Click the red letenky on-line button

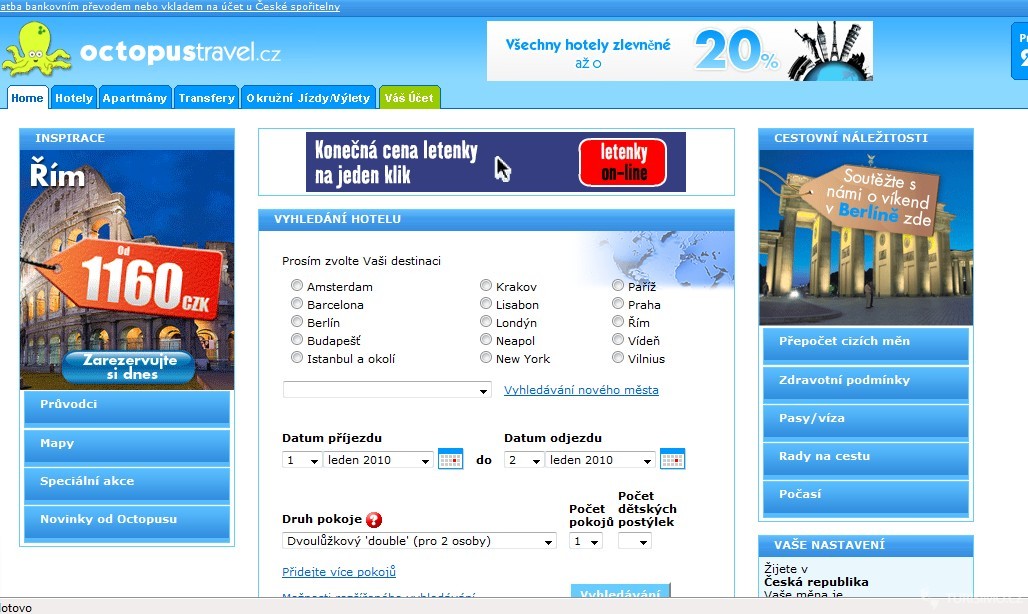click(623, 162)
